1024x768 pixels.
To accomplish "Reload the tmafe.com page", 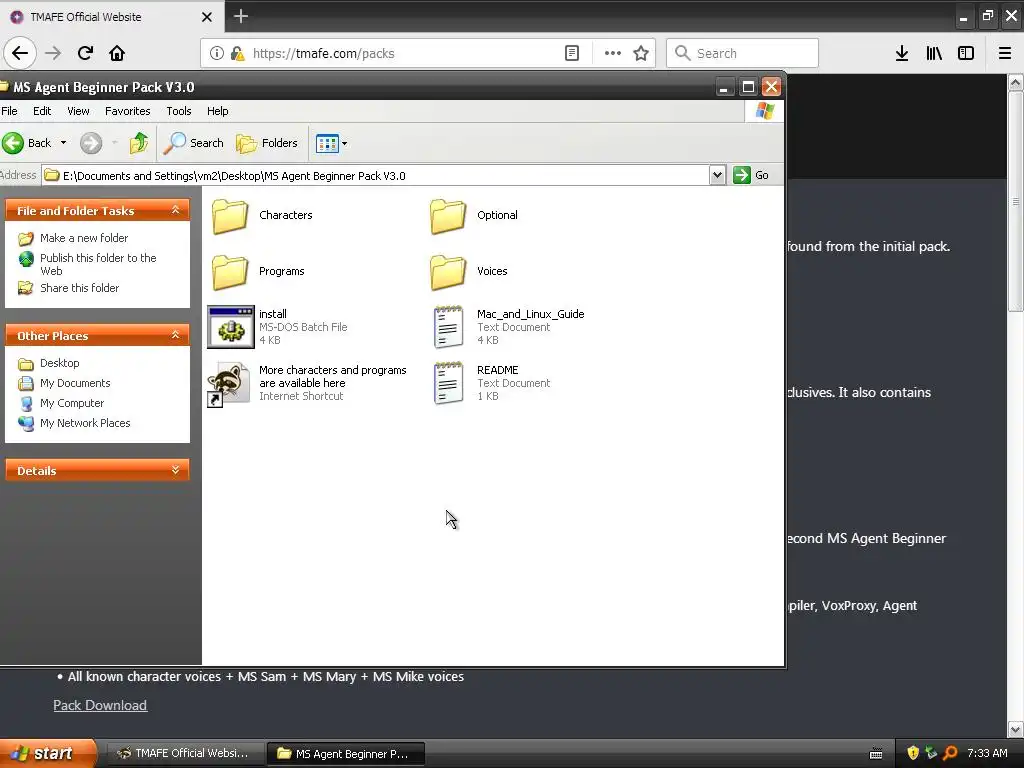I will (x=85, y=53).
